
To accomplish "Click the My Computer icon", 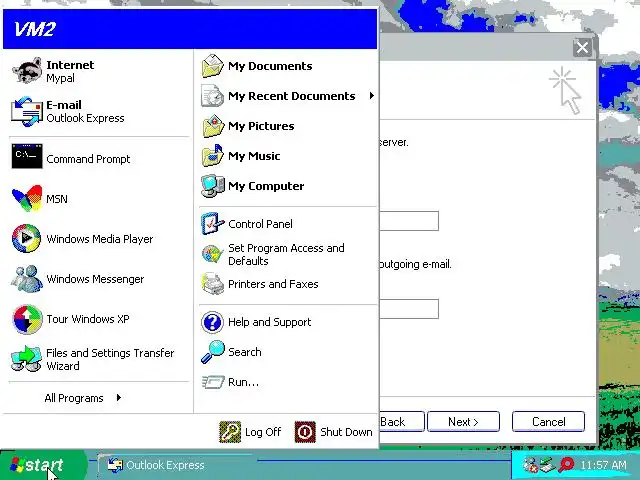I will click(x=213, y=186).
